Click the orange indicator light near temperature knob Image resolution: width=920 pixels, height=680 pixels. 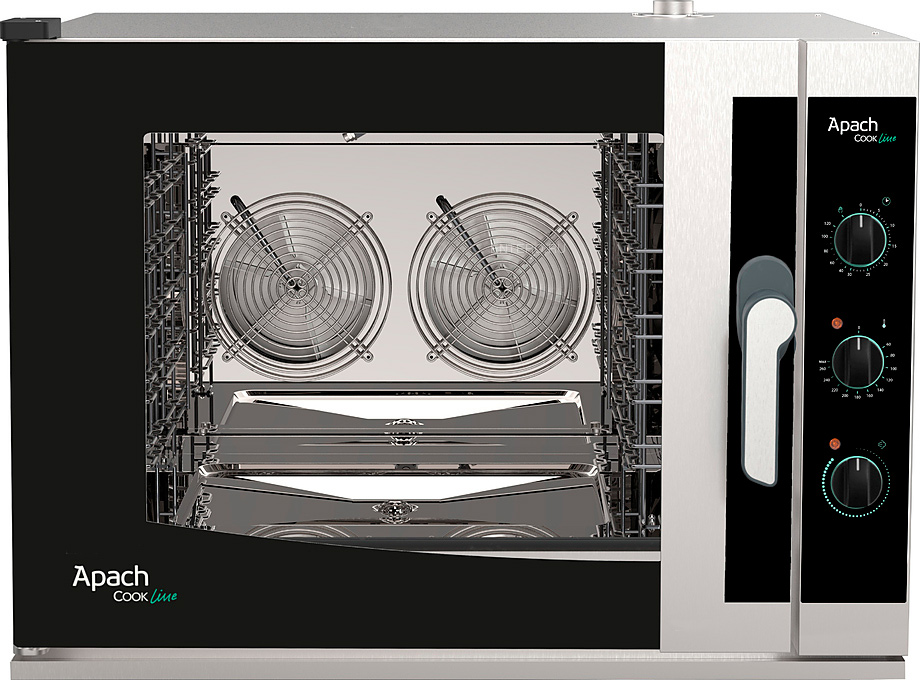point(837,324)
